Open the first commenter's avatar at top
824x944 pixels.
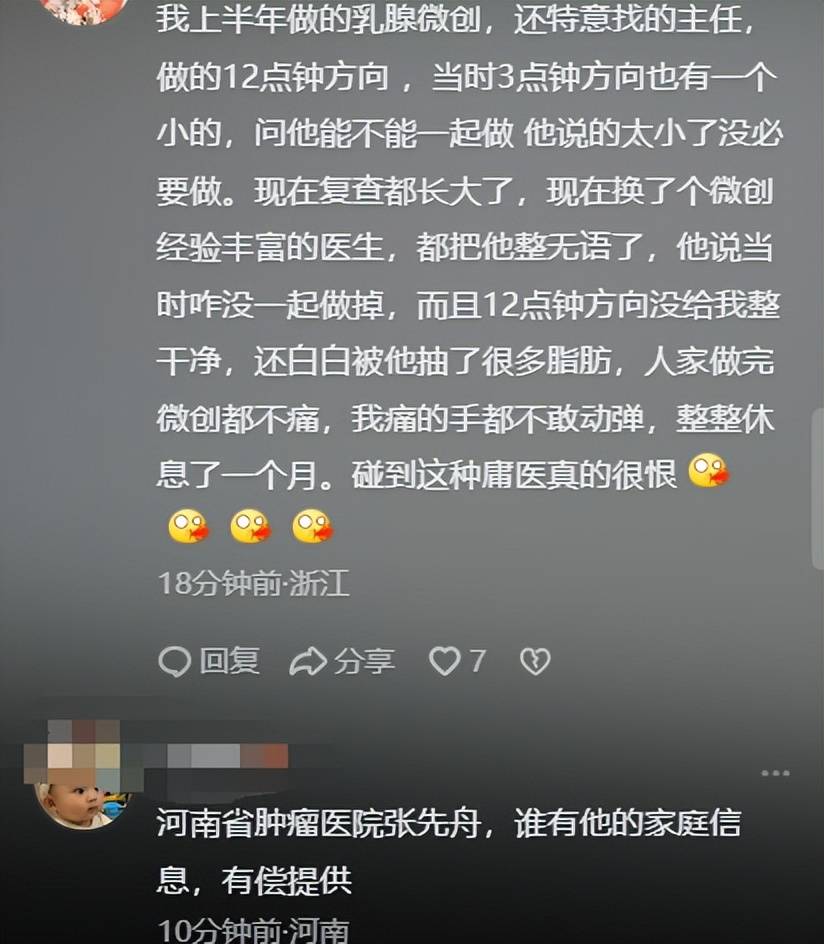[84, 11]
